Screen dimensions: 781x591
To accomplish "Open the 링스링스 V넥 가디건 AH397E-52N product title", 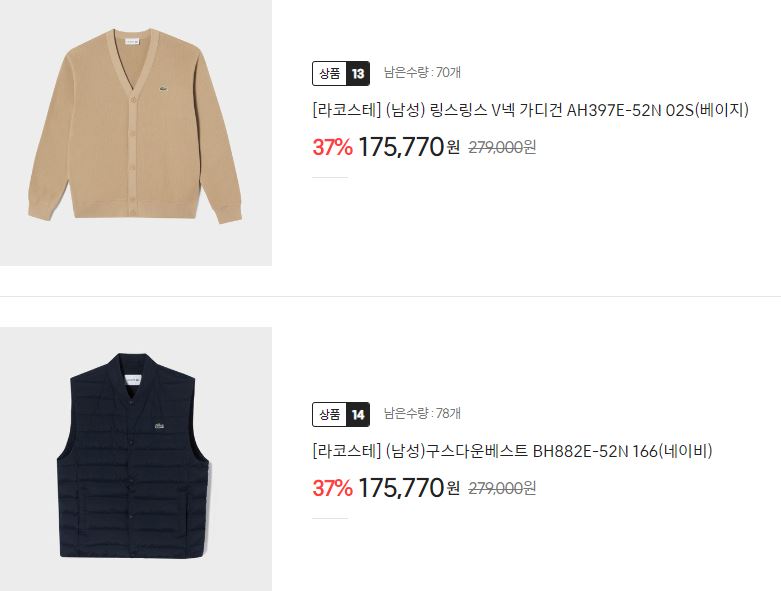I will coord(530,110).
